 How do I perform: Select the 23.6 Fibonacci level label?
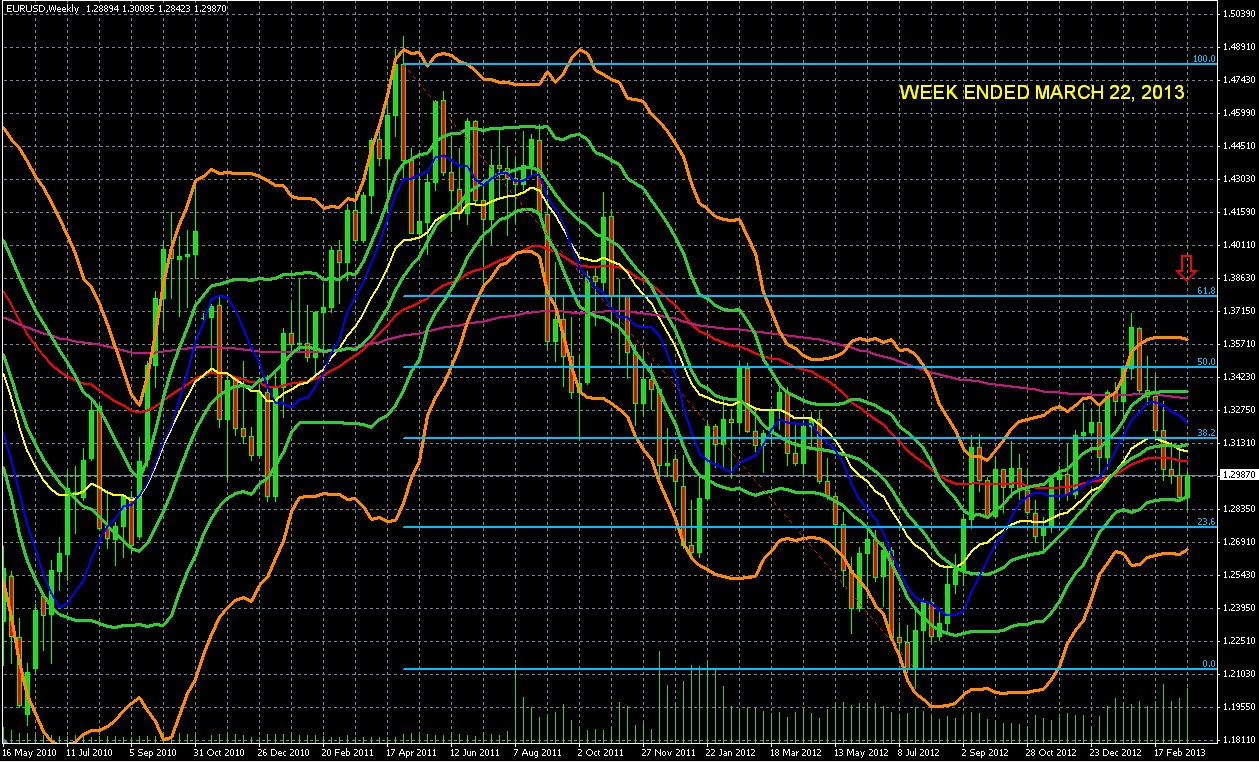point(1205,522)
